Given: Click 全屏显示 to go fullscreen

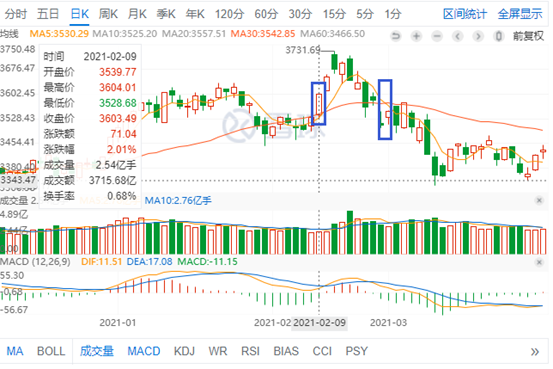Looking at the screenshot, I should [x=520, y=14].
